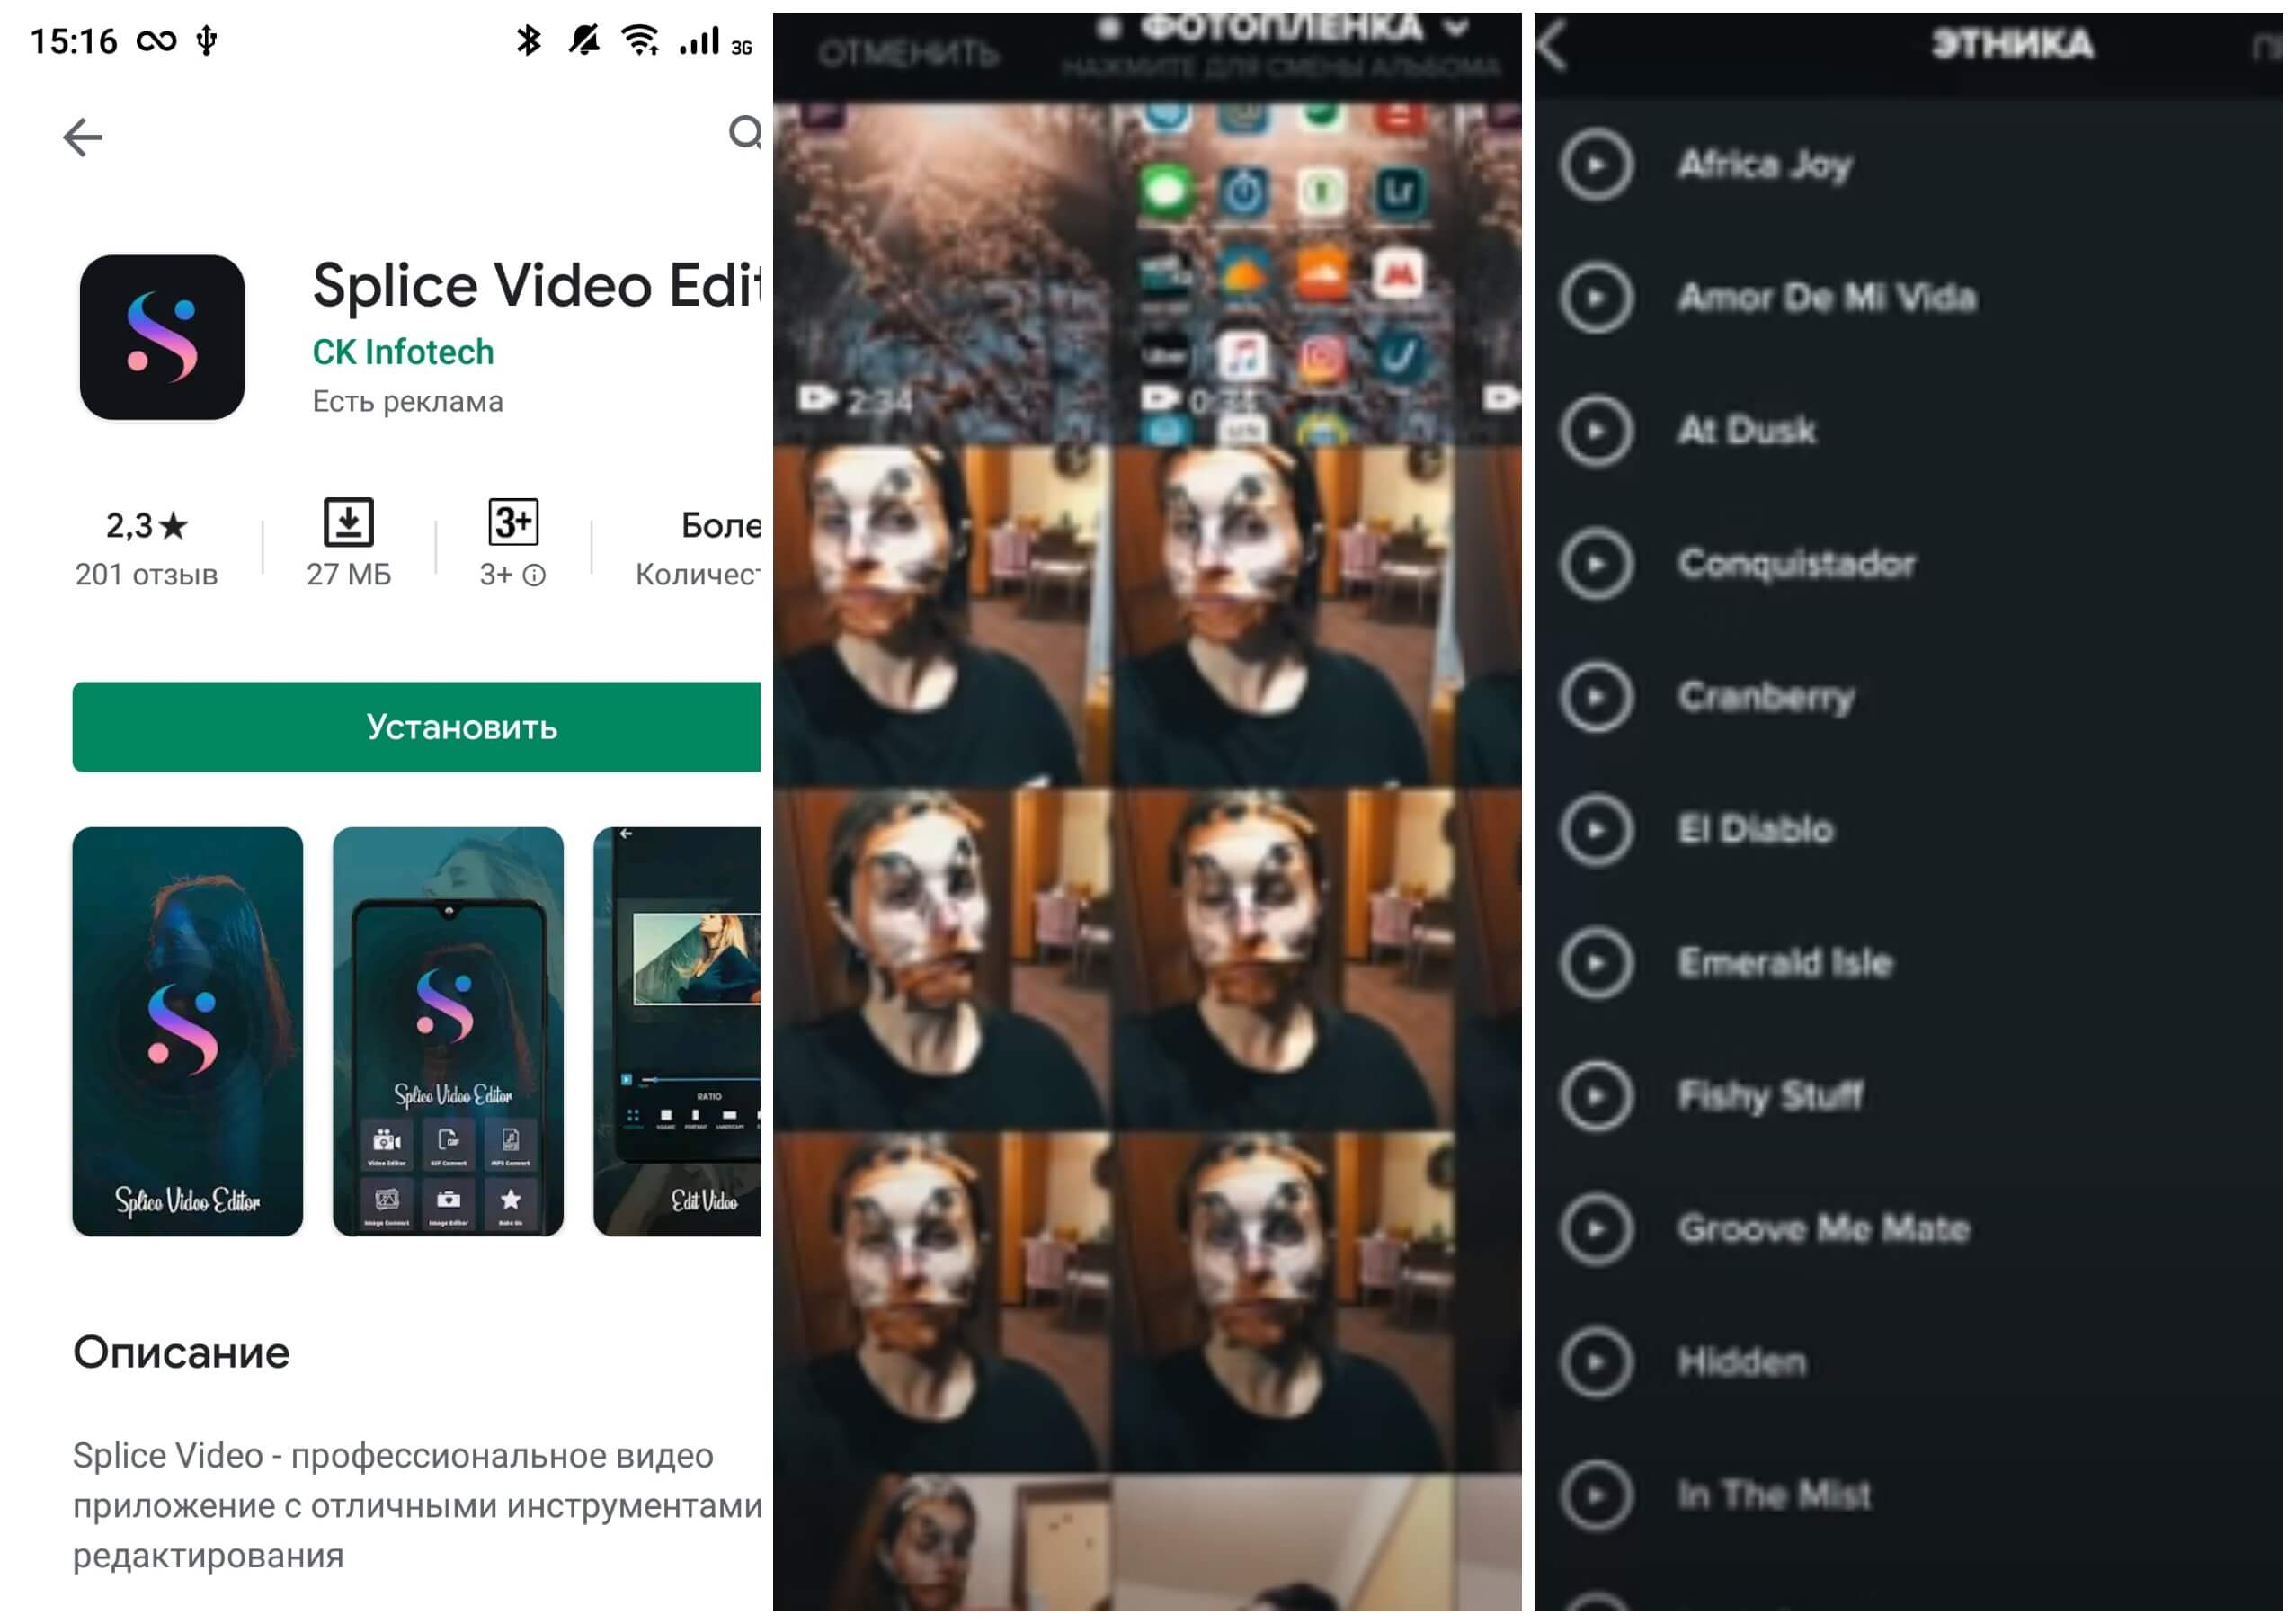Image resolution: width=2296 pixels, height=1624 pixels.
Task: Tap the Wi-Fi status icon
Action: pyautogui.click(x=640, y=40)
